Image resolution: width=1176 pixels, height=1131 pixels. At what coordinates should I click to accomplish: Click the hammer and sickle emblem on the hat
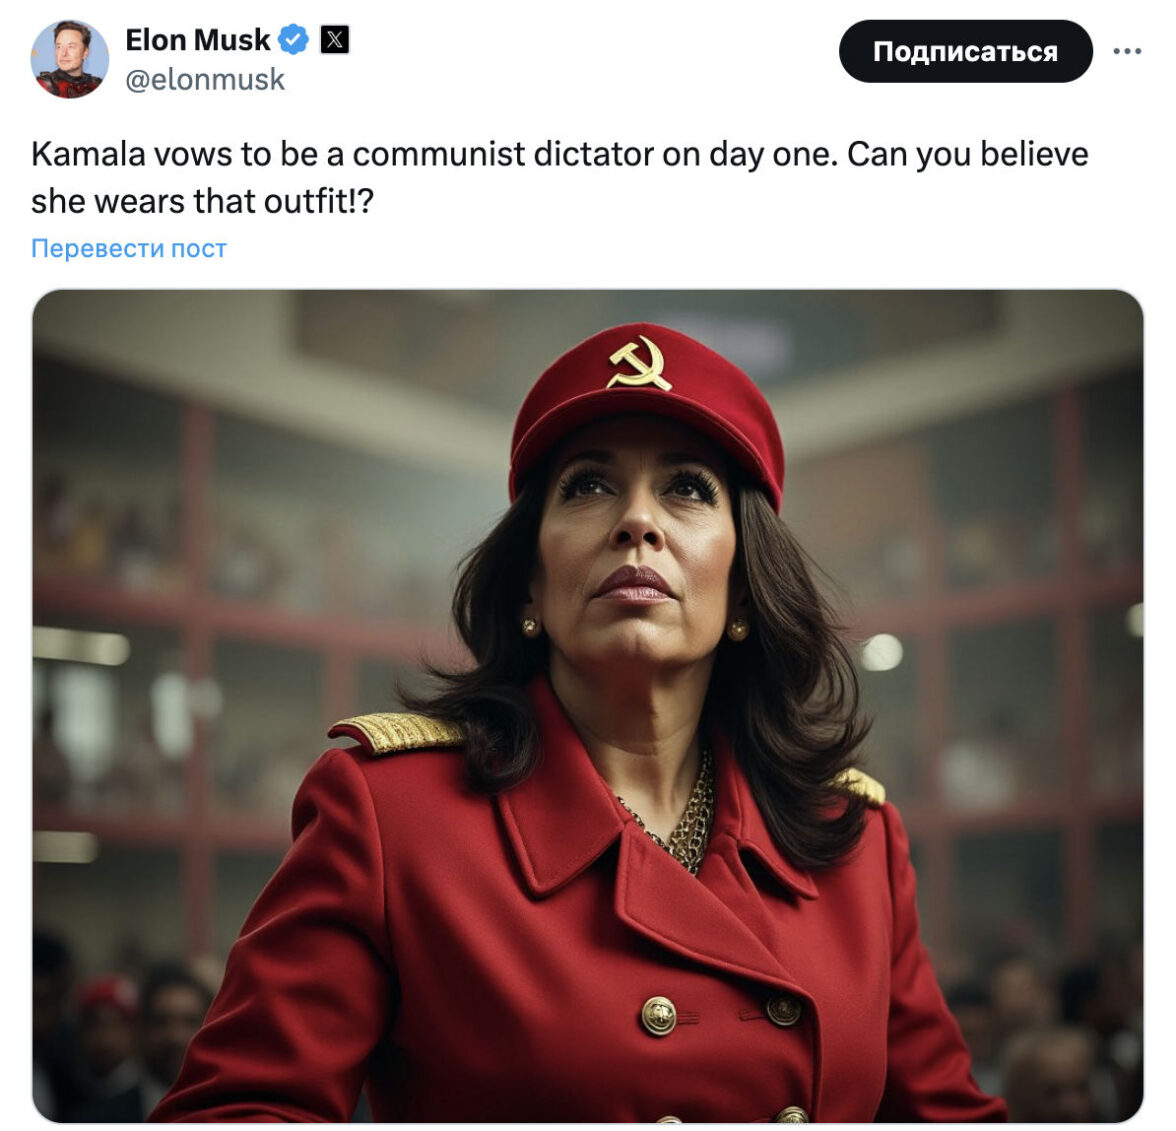pyautogui.click(x=639, y=364)
